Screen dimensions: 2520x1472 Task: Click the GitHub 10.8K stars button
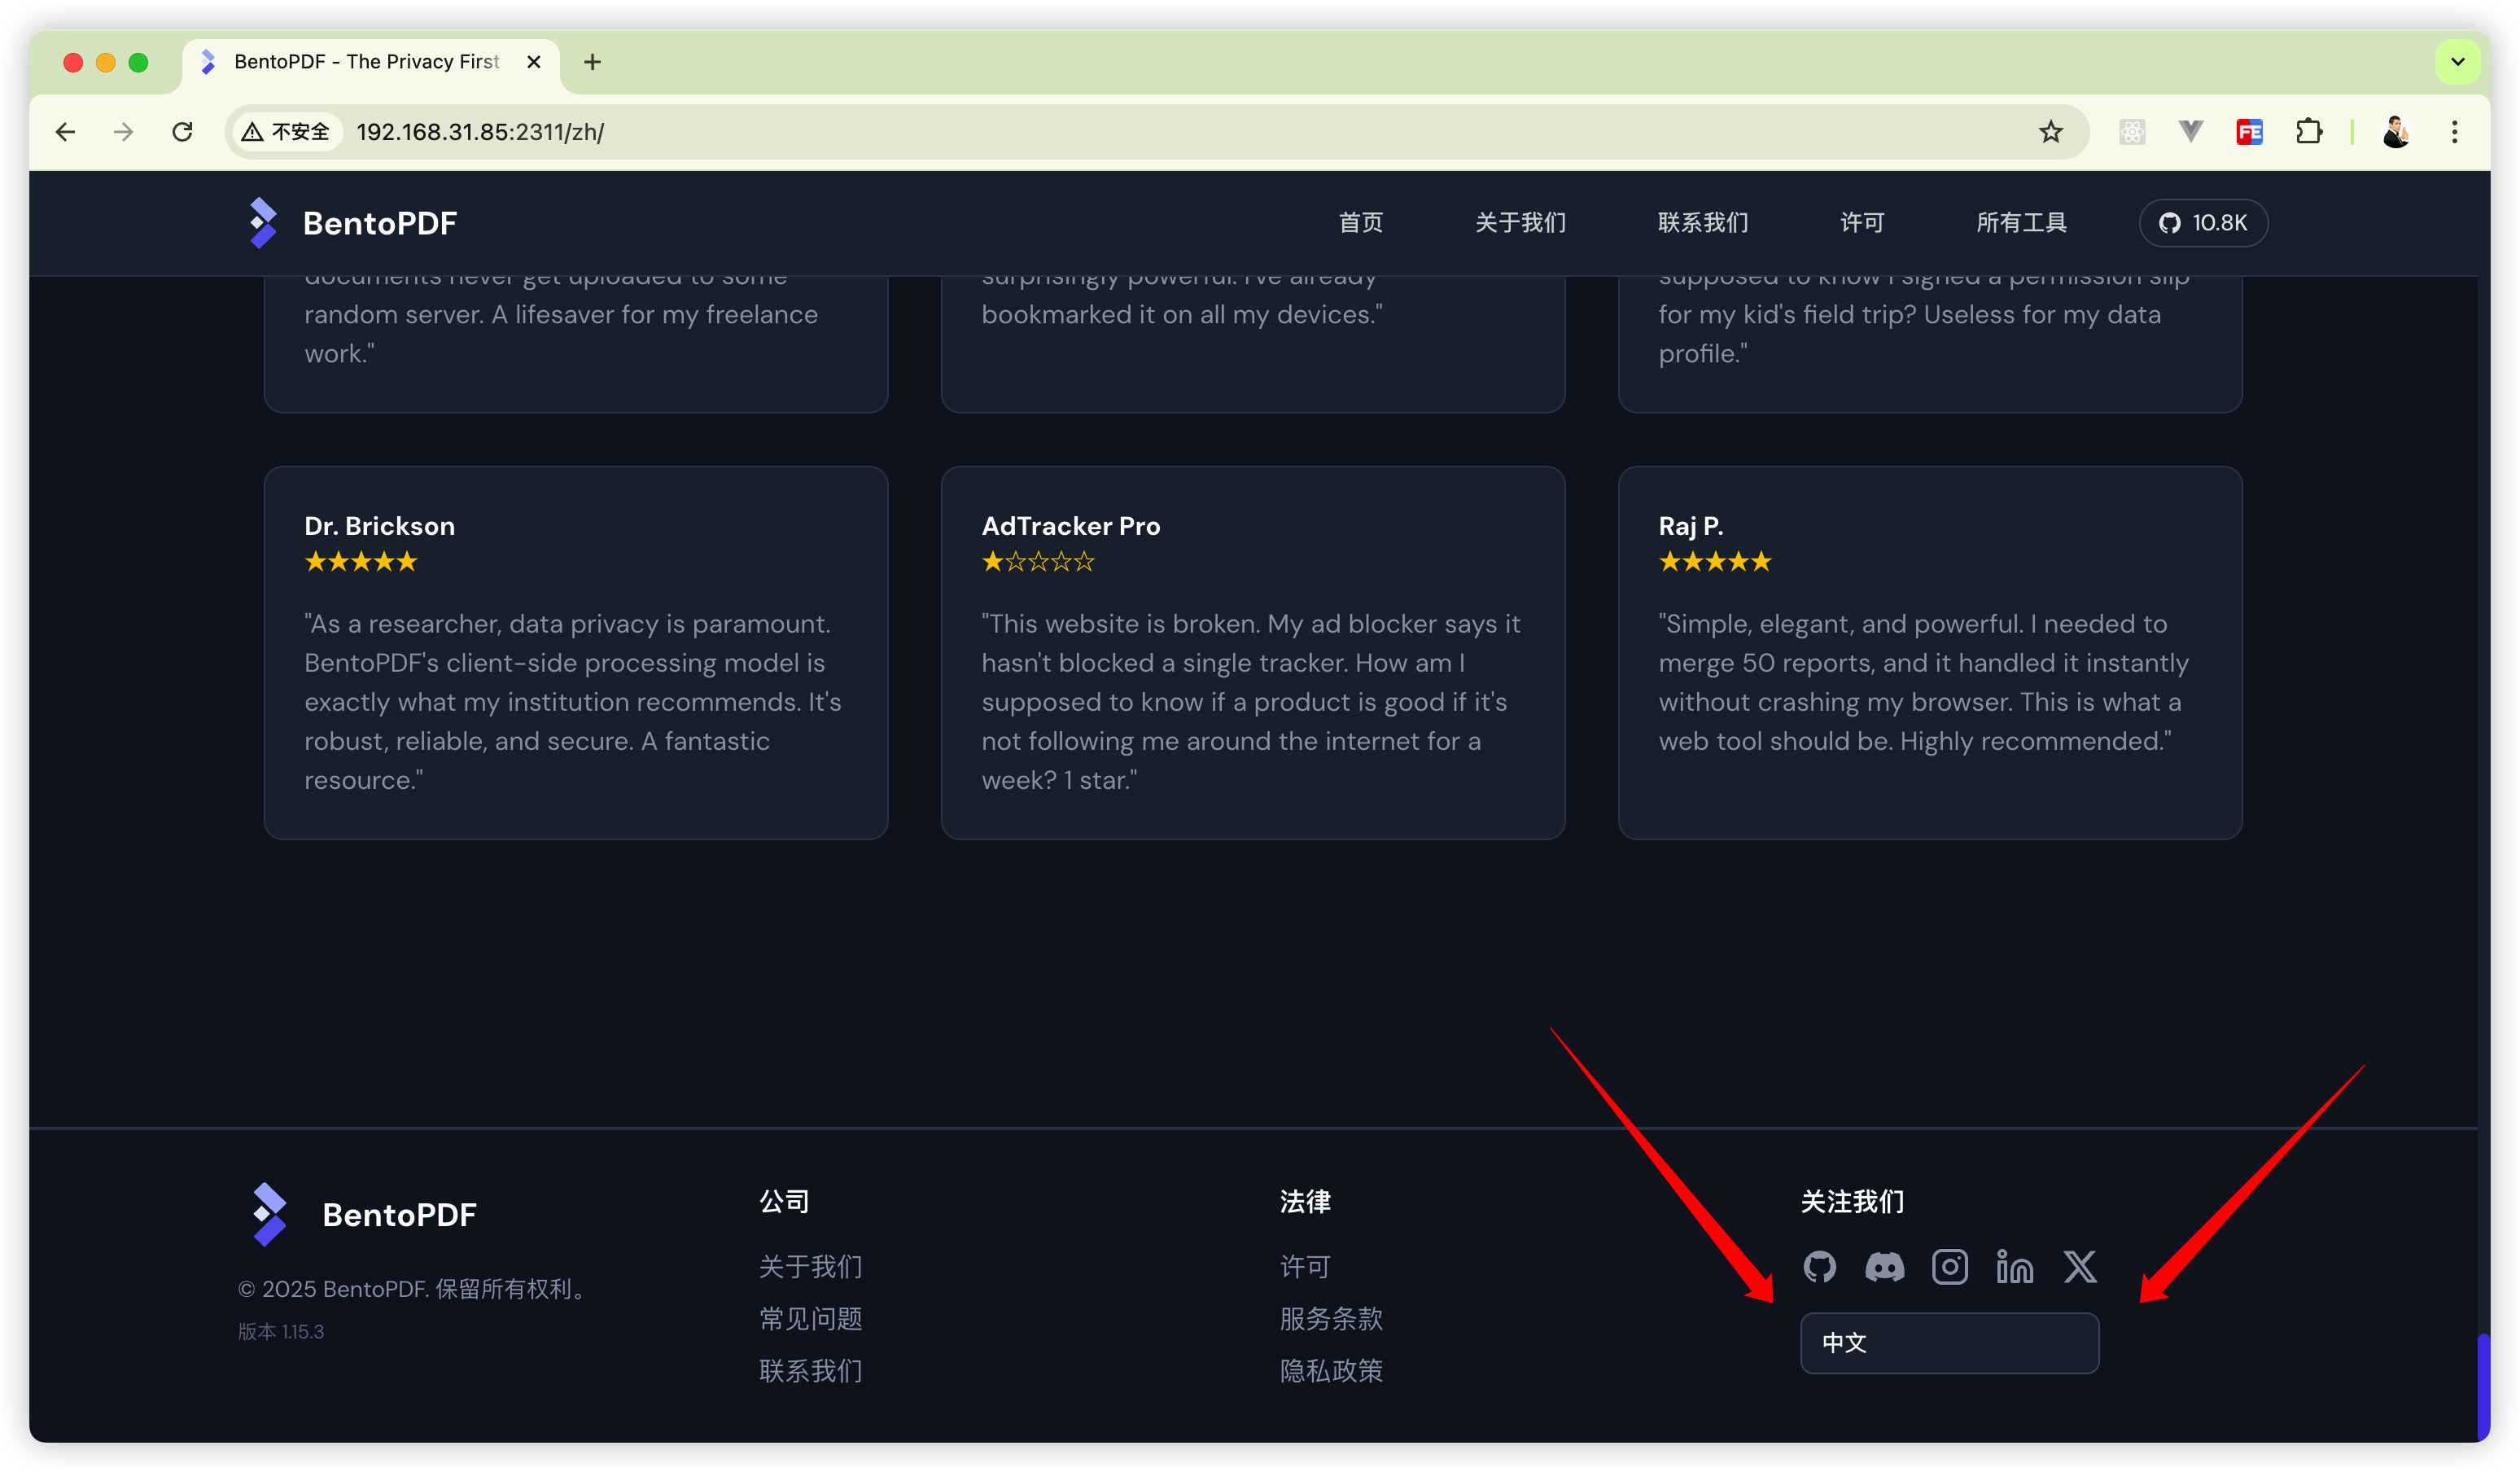(2203, 223)
